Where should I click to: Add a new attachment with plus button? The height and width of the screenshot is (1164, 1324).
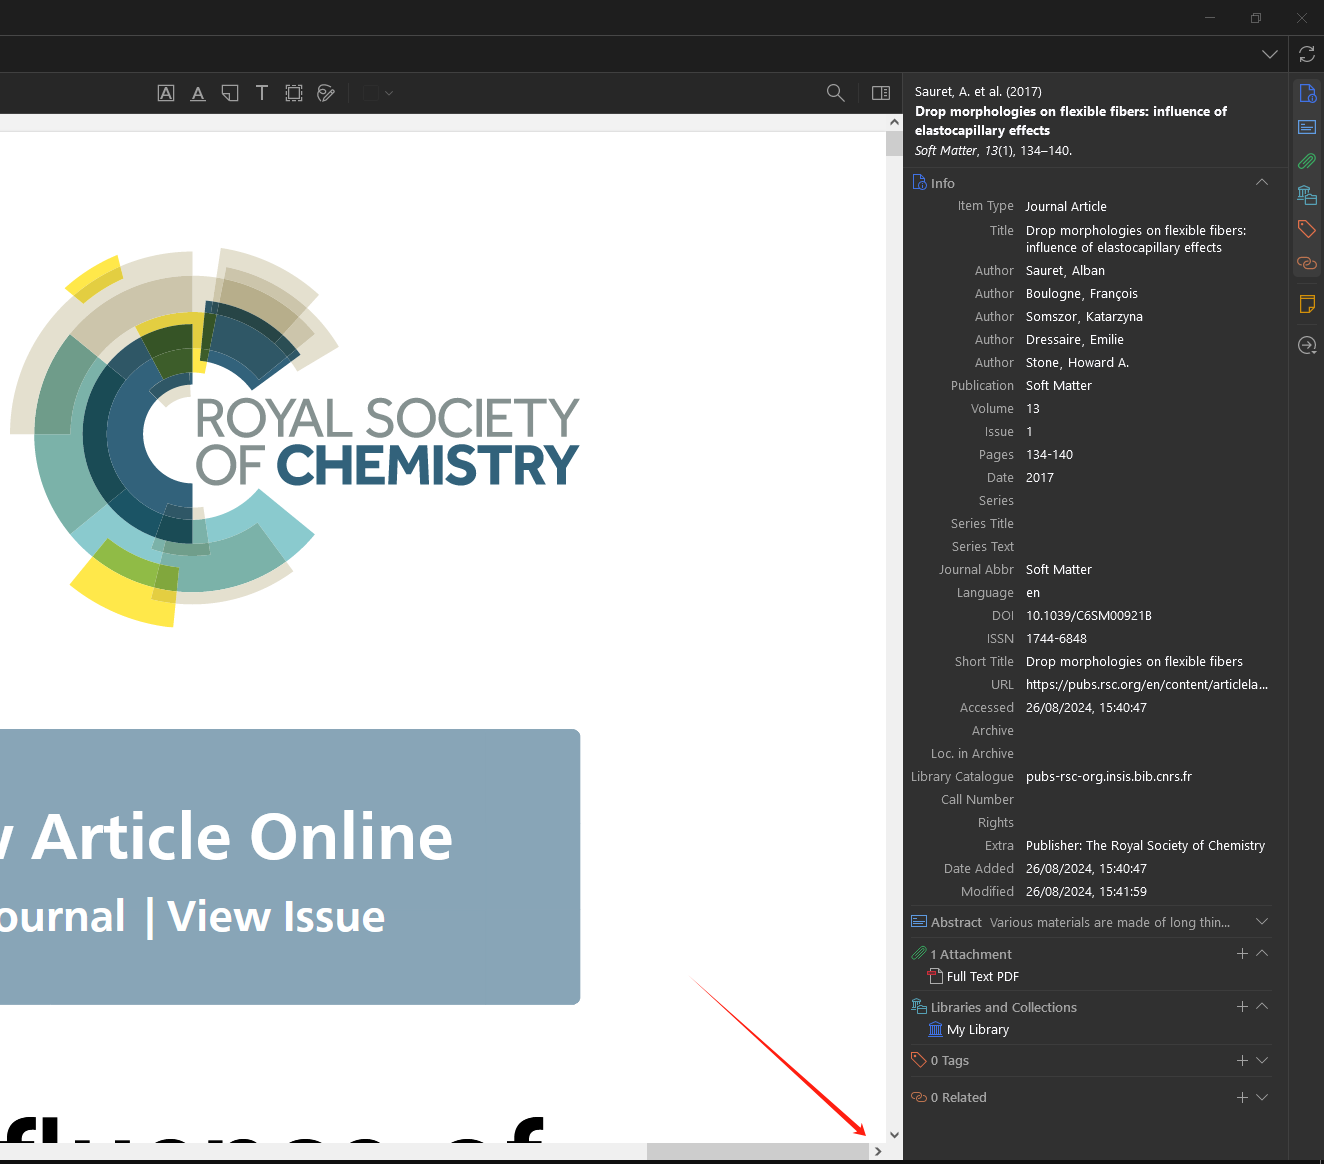pos(1242,954)
